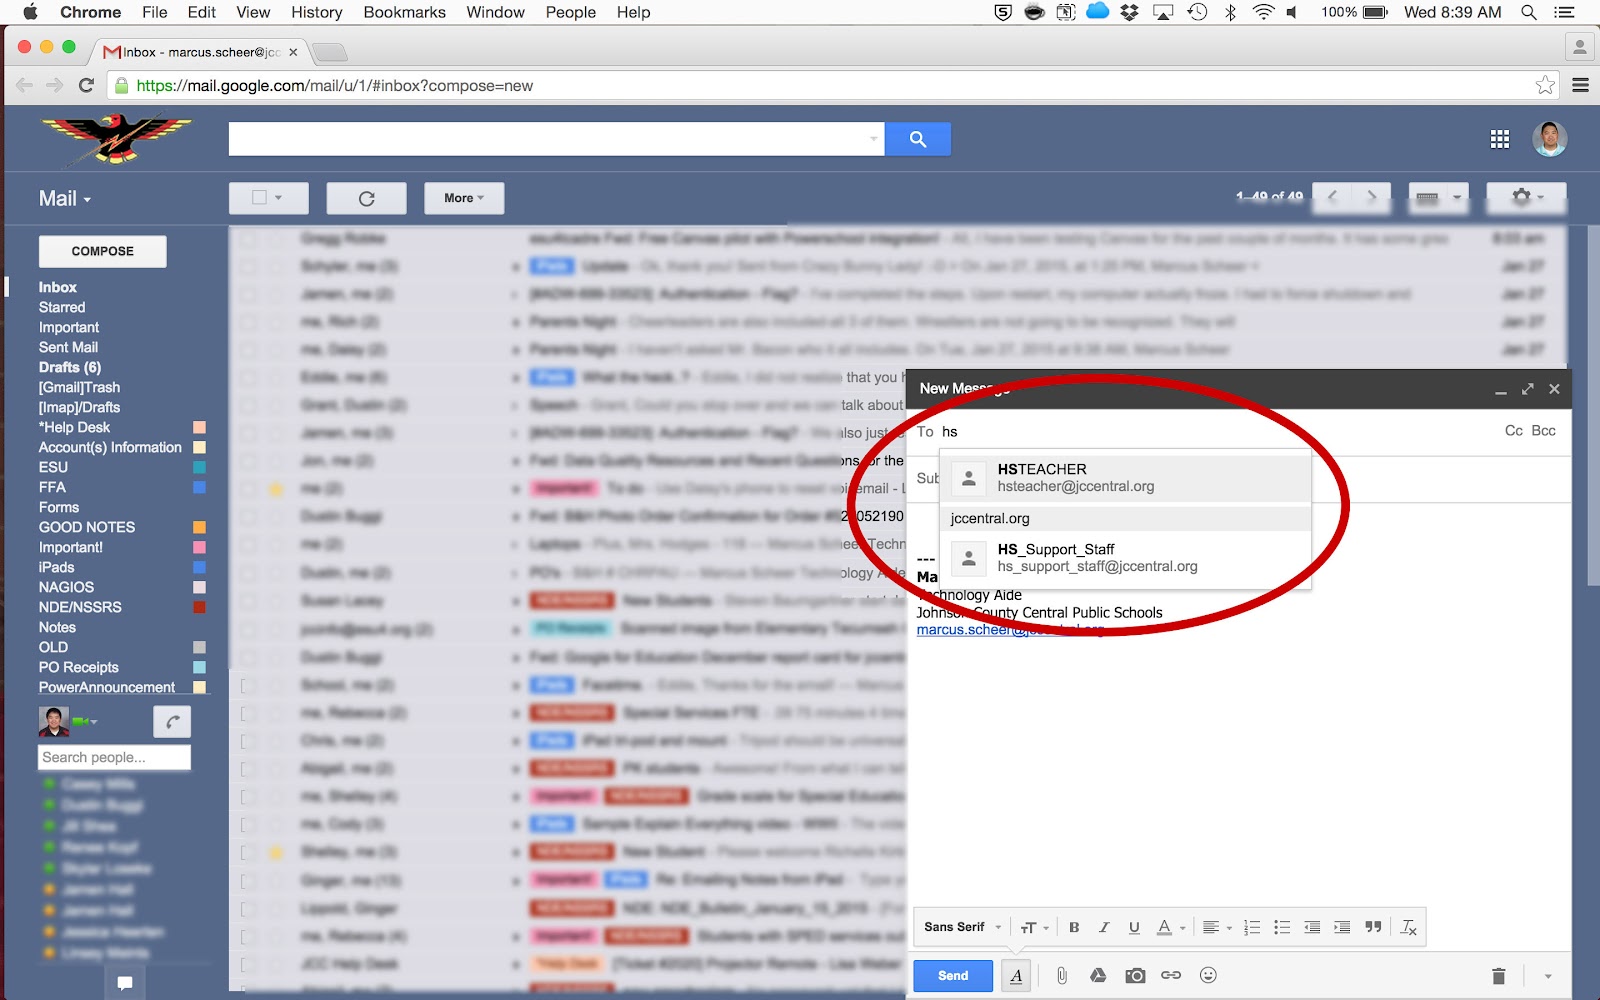Discard the draft with the trash icon
Screen dimensions: 1600x1000
tap(1498, 976)
